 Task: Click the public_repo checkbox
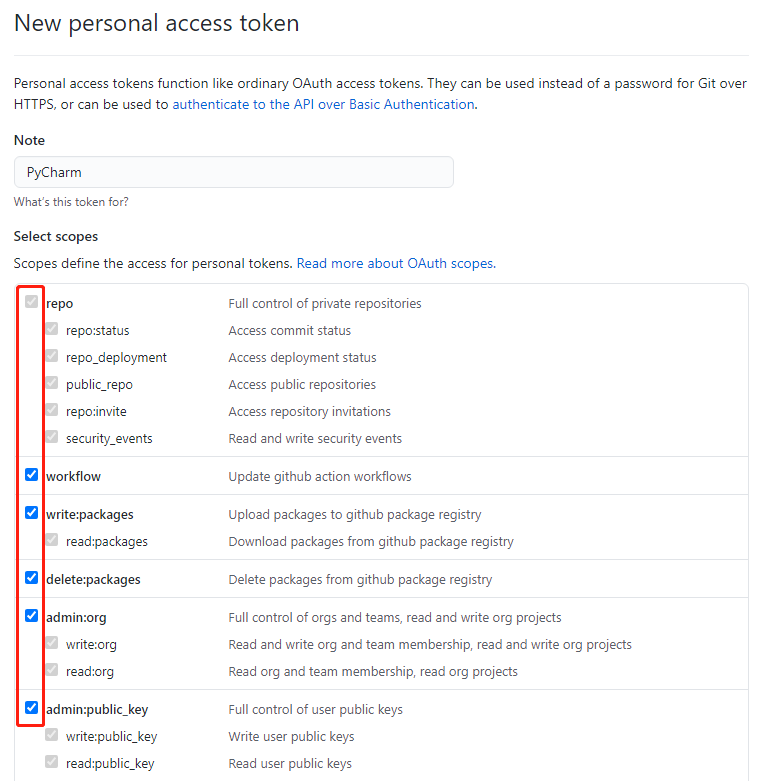(x=52, y=383)
